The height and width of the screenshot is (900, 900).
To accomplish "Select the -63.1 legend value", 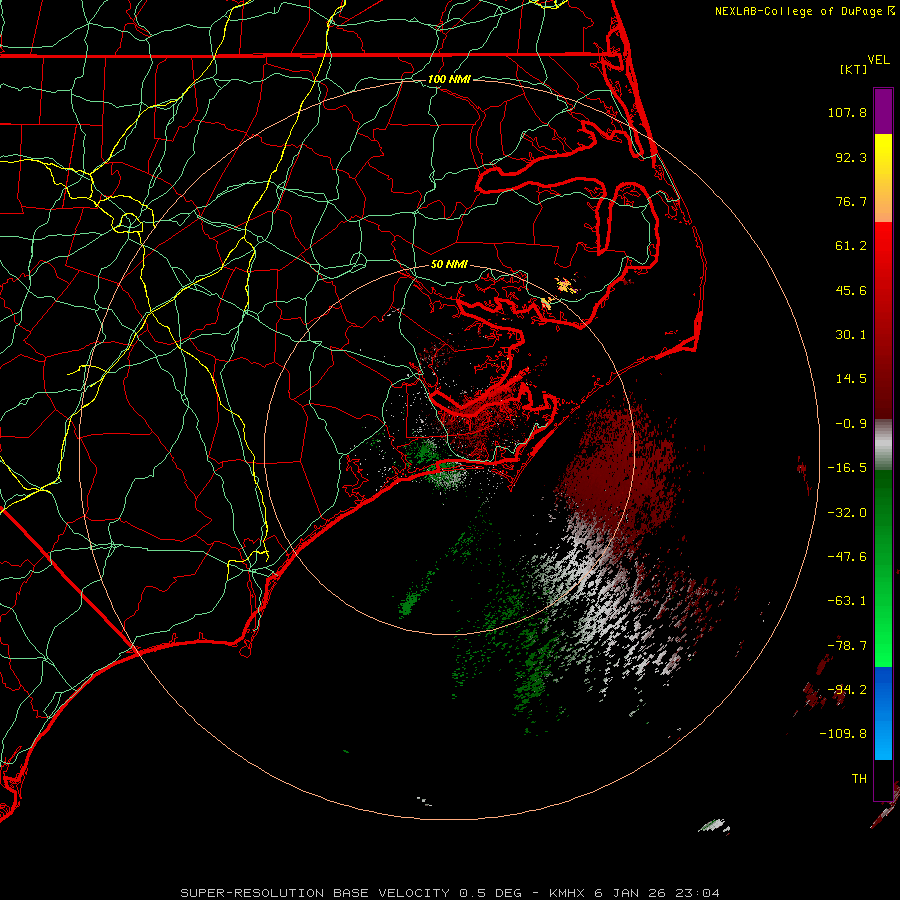I will 847,601.
